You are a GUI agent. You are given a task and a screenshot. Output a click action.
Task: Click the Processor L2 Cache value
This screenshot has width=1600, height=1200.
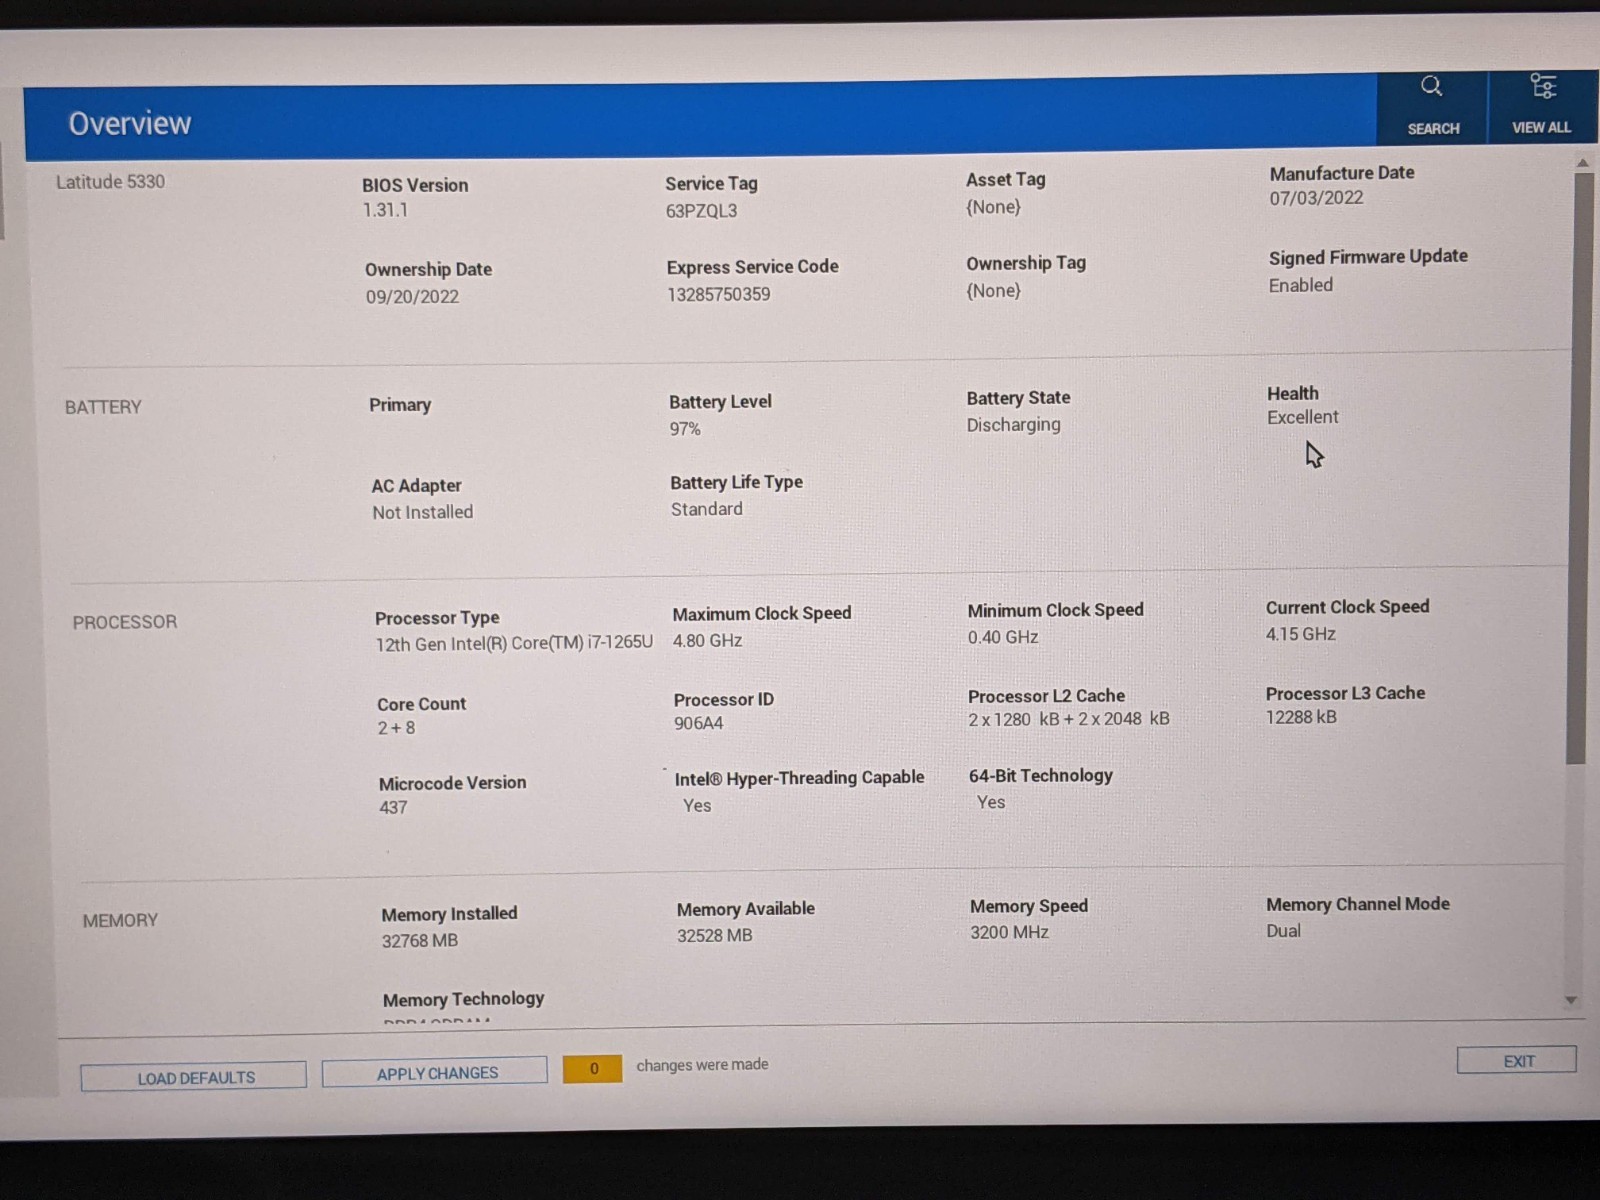coord(1068,719)
